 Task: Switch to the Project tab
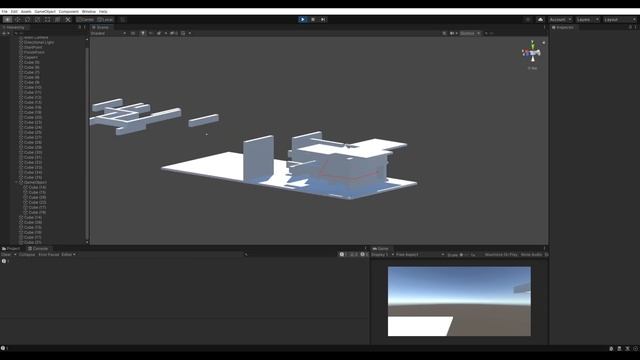click(x=11, y=249)
